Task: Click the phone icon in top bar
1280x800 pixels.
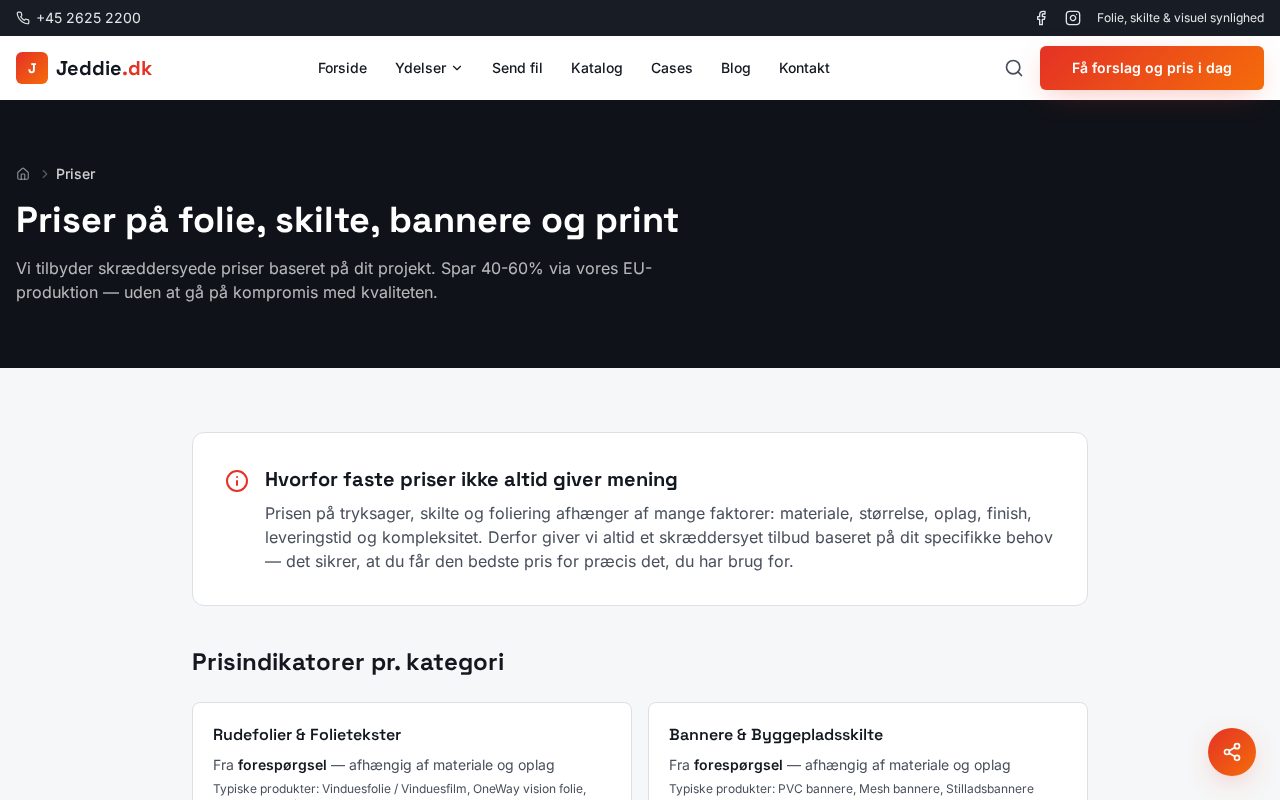Action: (x=23, y=18)
